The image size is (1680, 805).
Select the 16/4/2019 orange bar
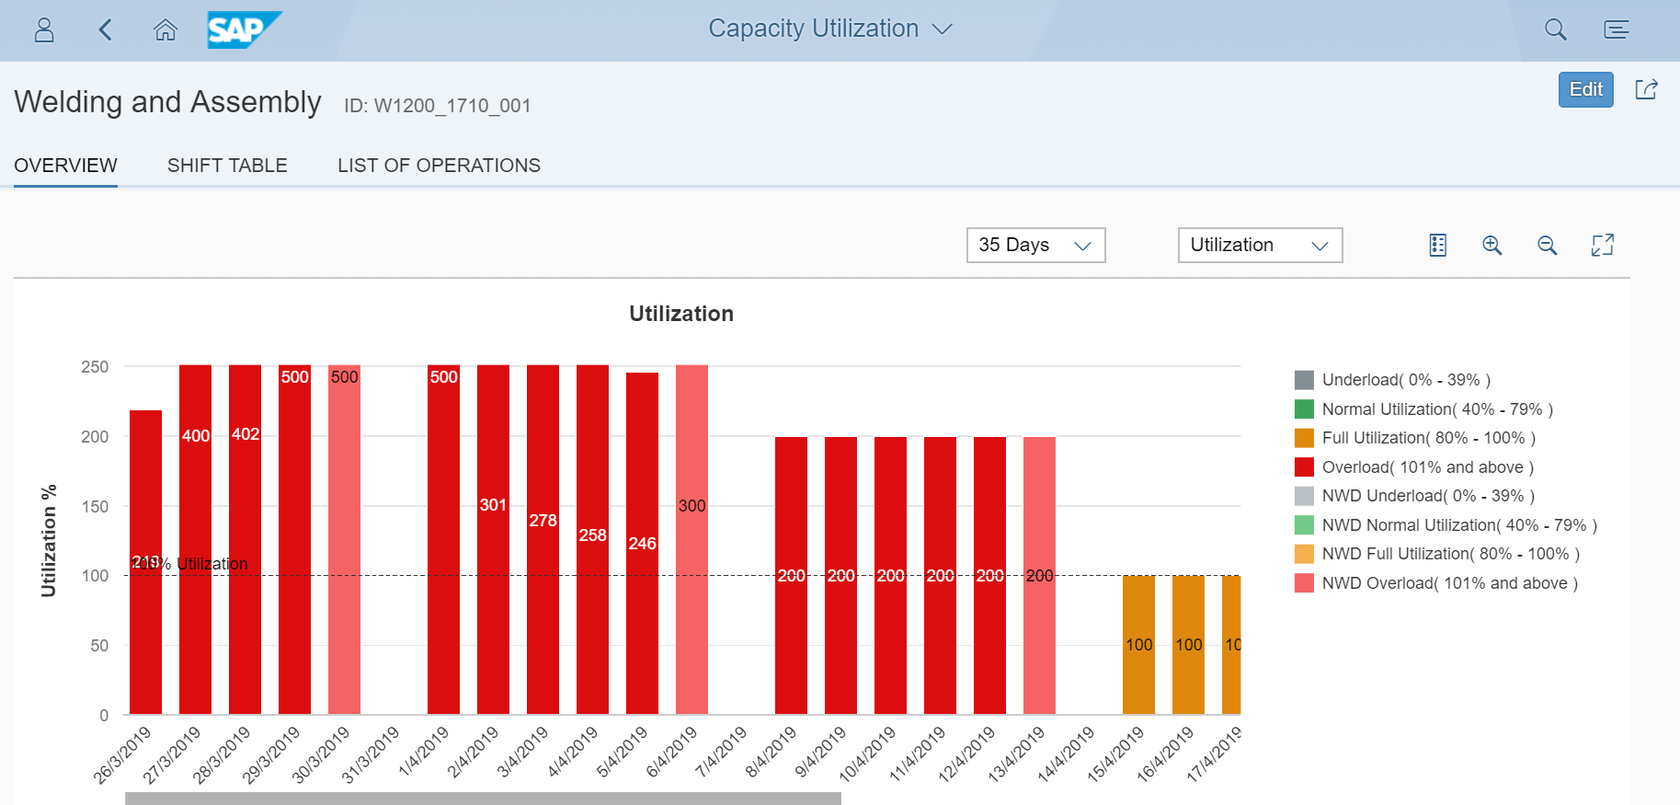(1188, 645)
